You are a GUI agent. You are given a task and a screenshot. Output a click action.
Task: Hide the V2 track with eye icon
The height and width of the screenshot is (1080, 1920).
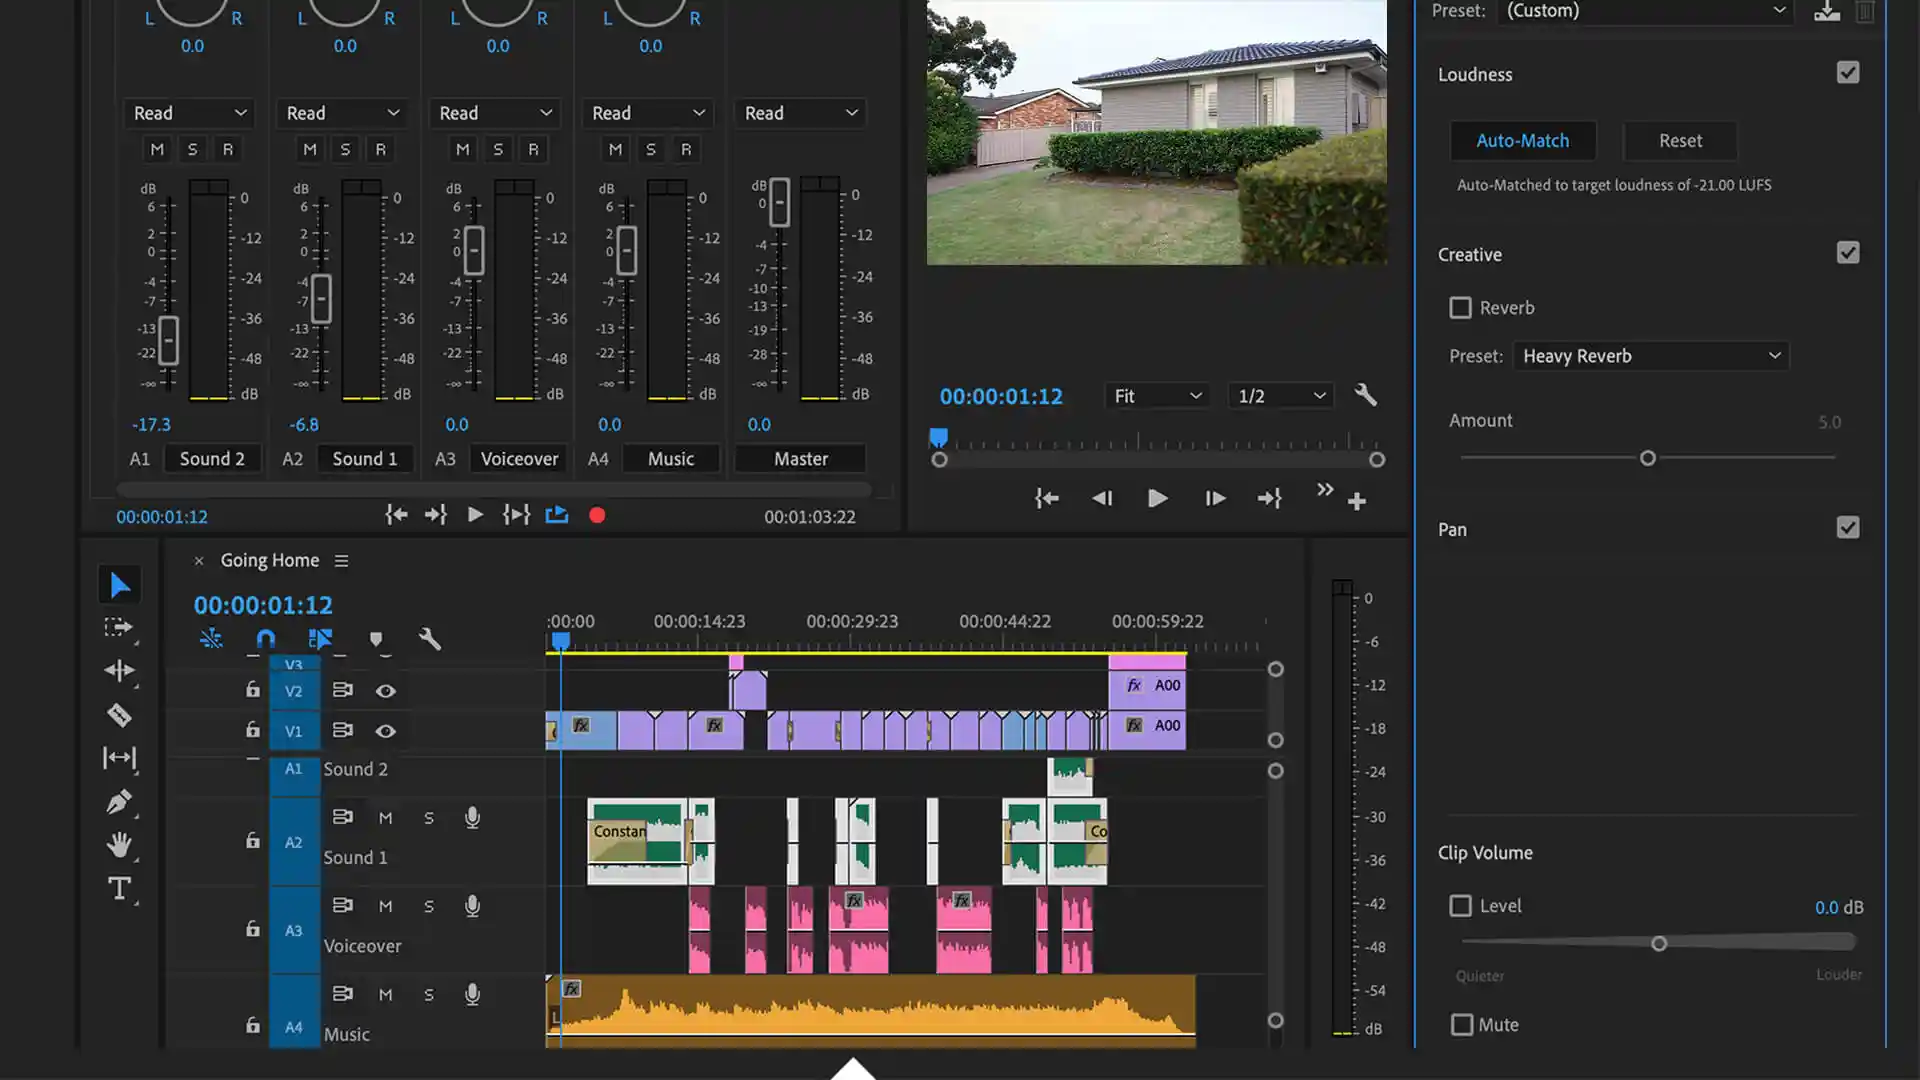[x=385, y=691]
